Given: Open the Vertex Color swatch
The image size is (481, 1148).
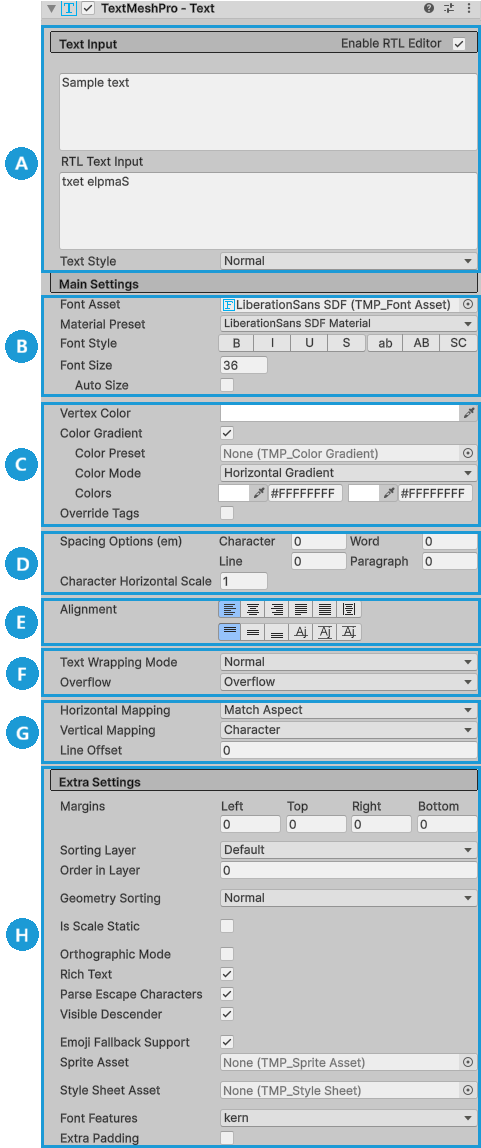Looking at the screenshot, I should point(340,413).
